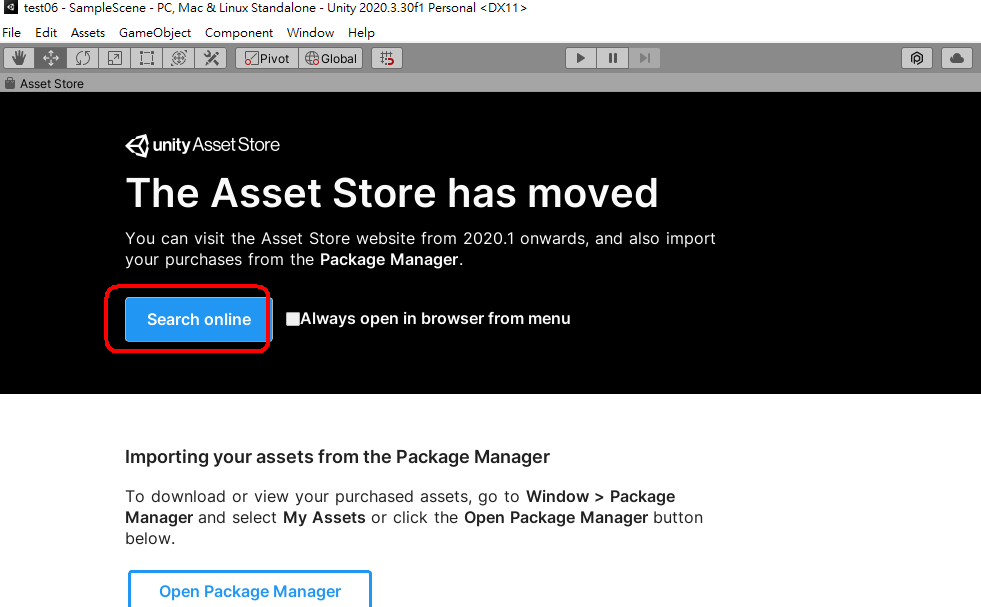Click the Unity app icon in title bar
This screenshot has width=981, height=607.
(11, 8)
